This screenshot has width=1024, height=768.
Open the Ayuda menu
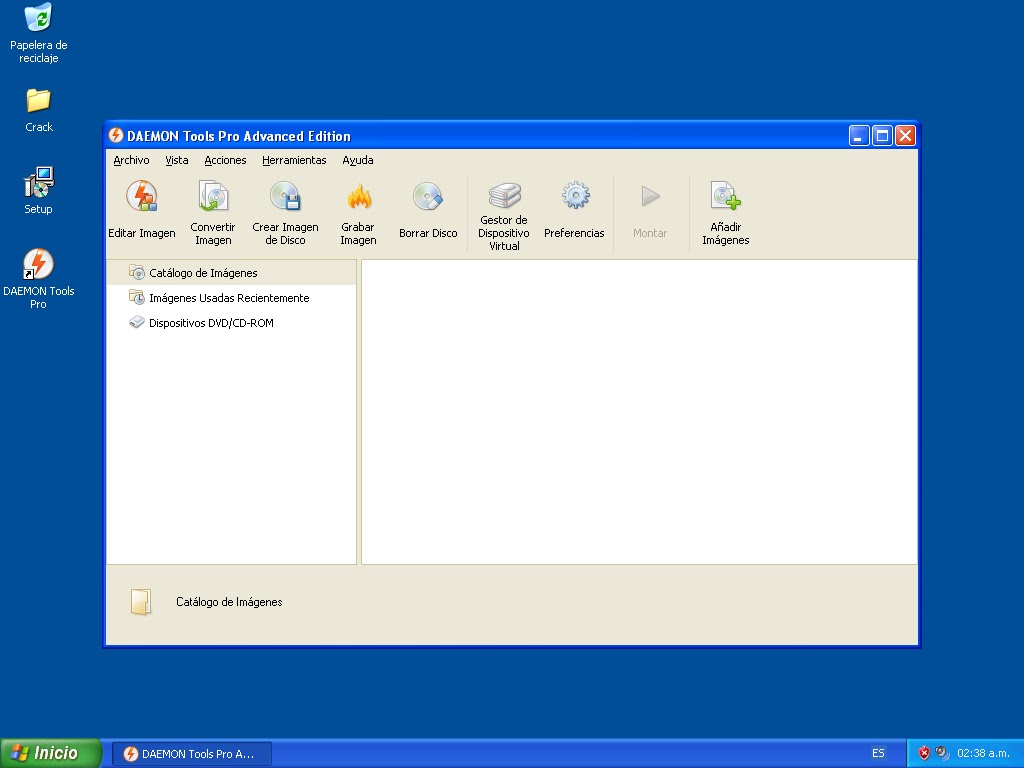point(358,160)
